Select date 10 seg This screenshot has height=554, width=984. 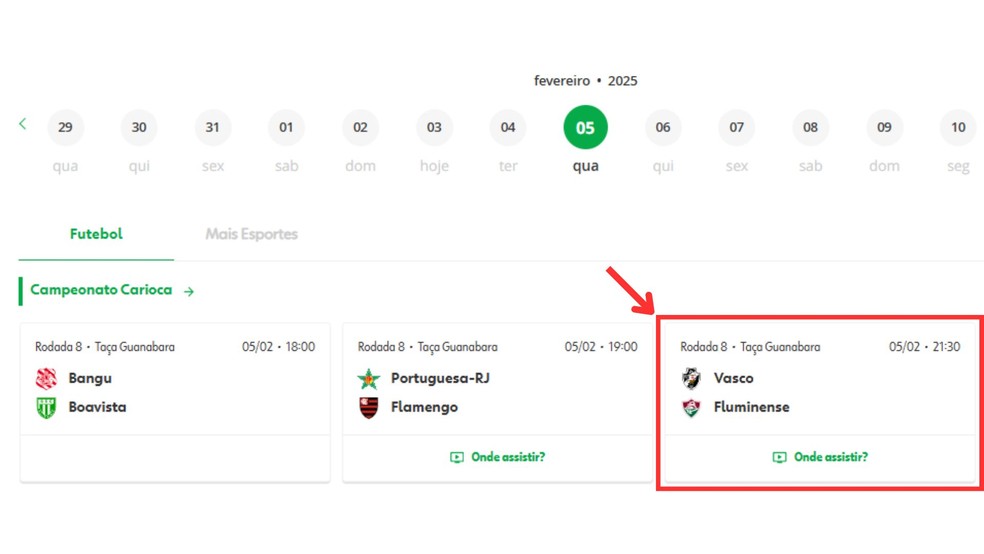point(958,128)
